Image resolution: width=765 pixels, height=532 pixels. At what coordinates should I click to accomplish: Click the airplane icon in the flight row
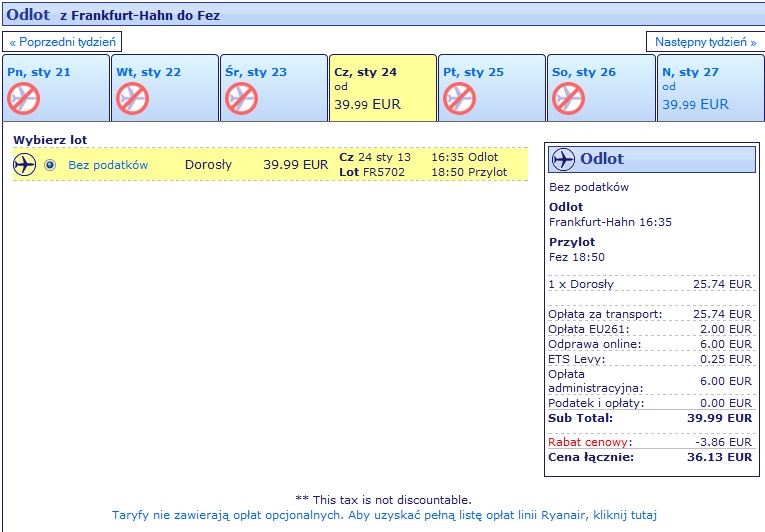pos(24,164)
